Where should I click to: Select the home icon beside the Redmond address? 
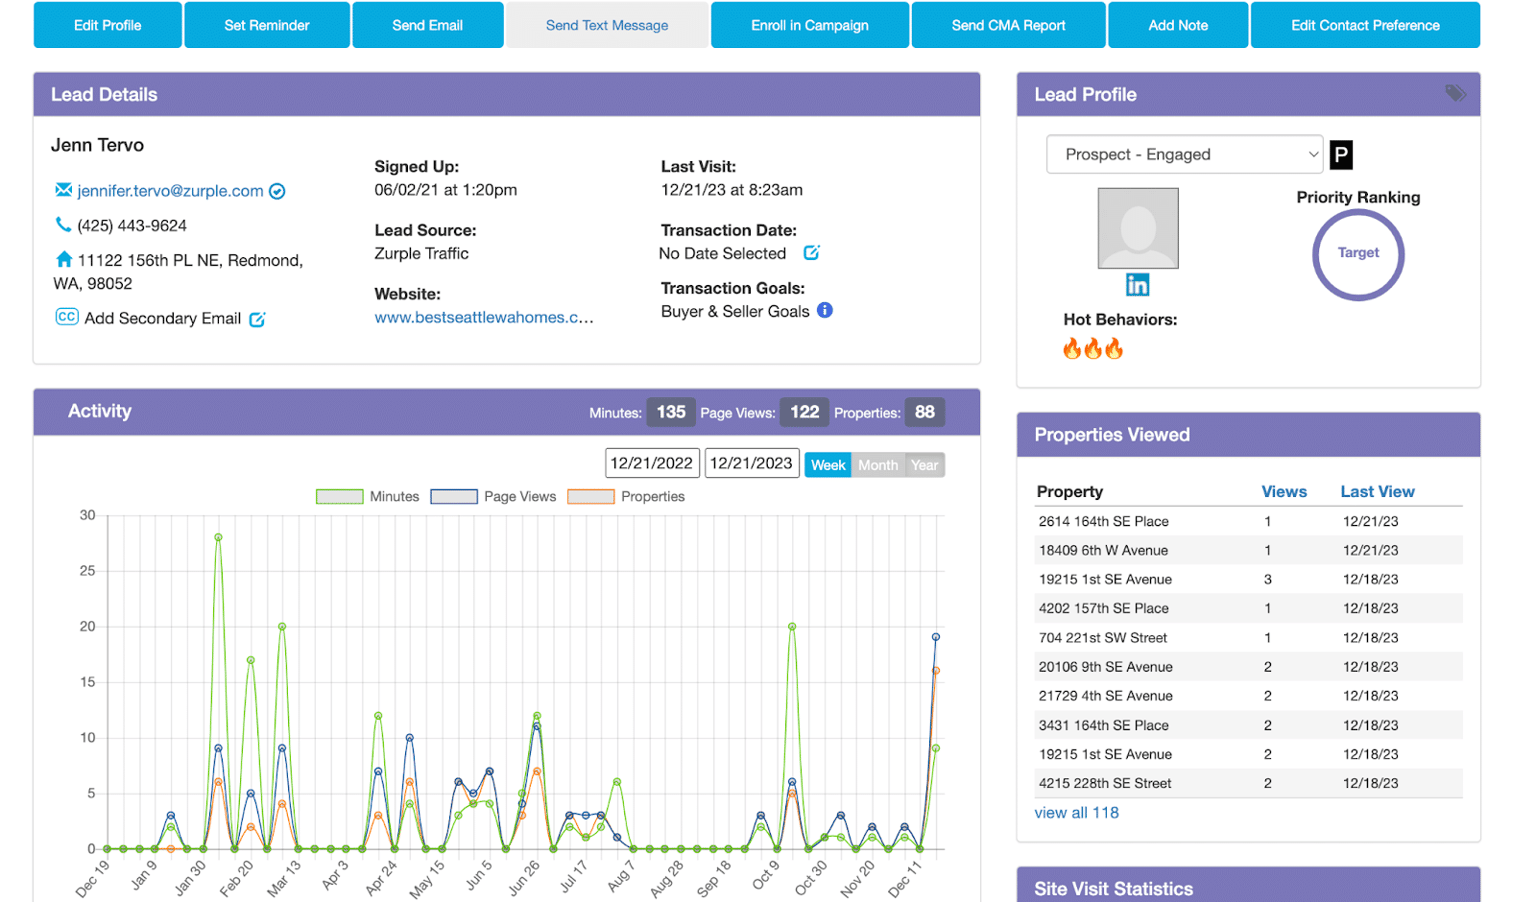coord(63,259)
